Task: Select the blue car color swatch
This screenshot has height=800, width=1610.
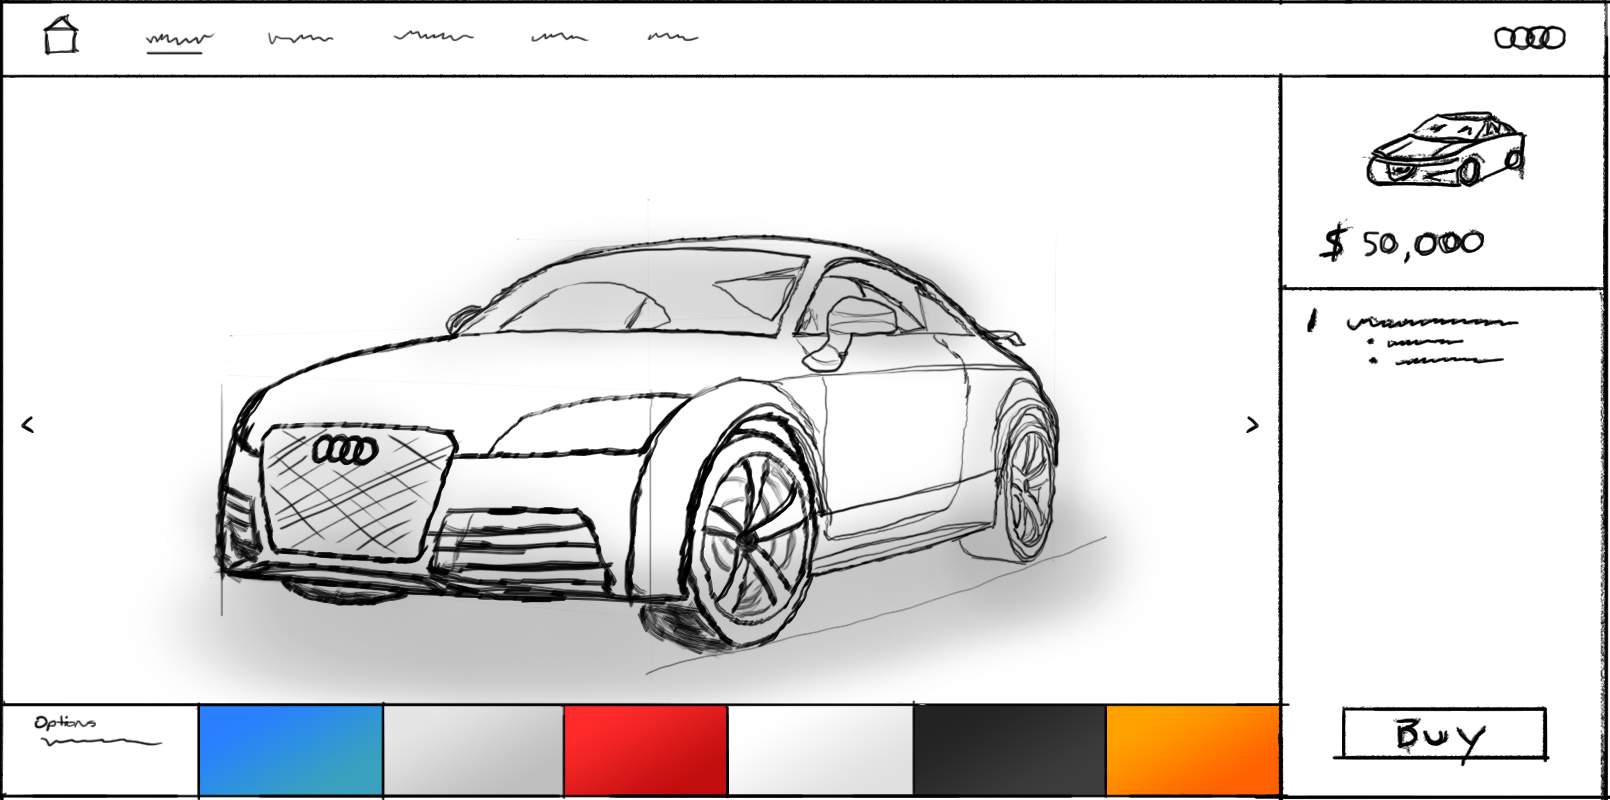Action: click(291, 751)
